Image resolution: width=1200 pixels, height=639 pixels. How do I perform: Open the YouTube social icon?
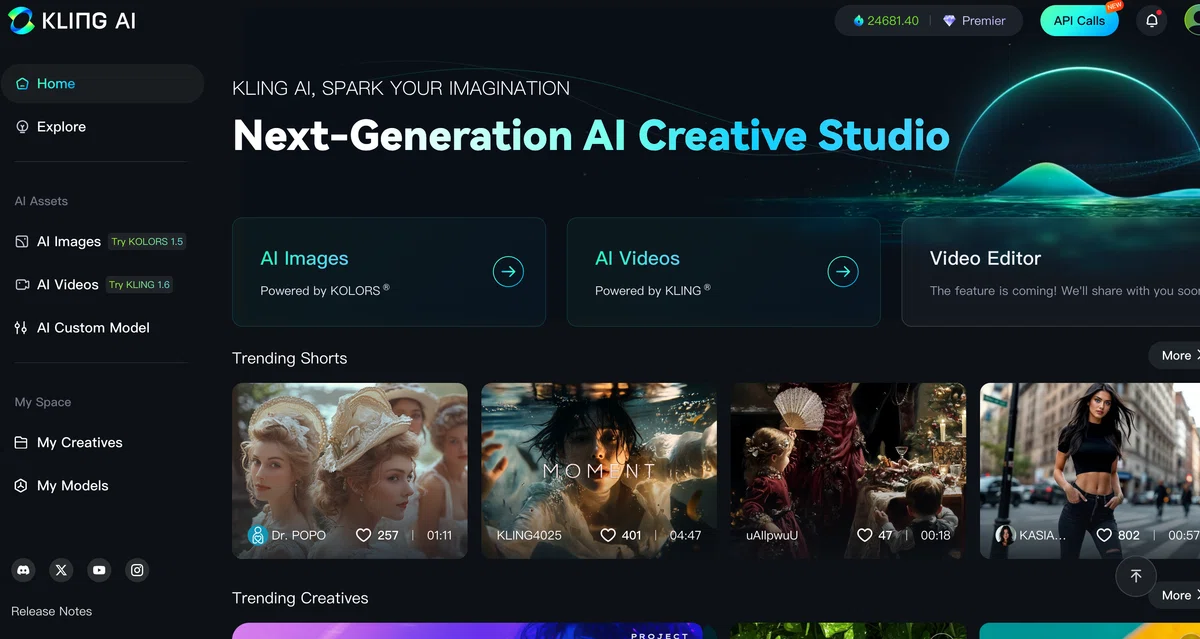click(99, 570)
